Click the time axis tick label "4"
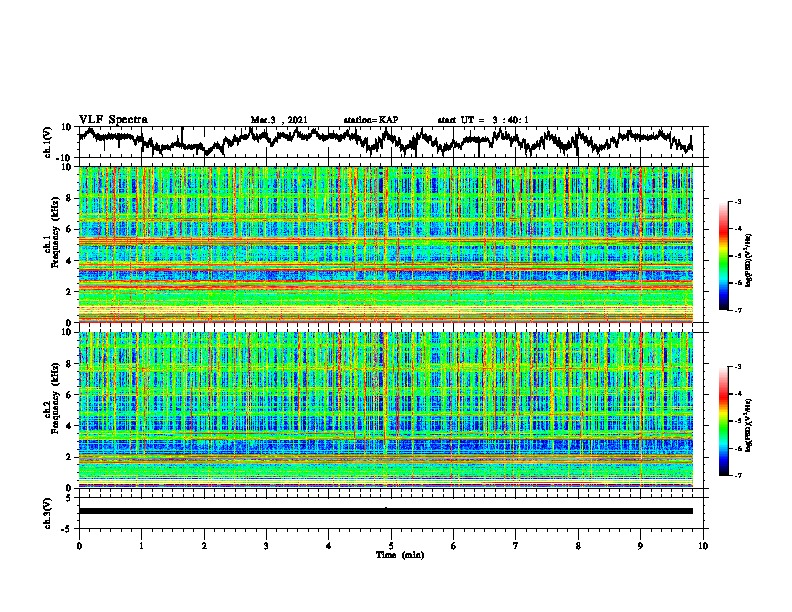 (329, 546)
